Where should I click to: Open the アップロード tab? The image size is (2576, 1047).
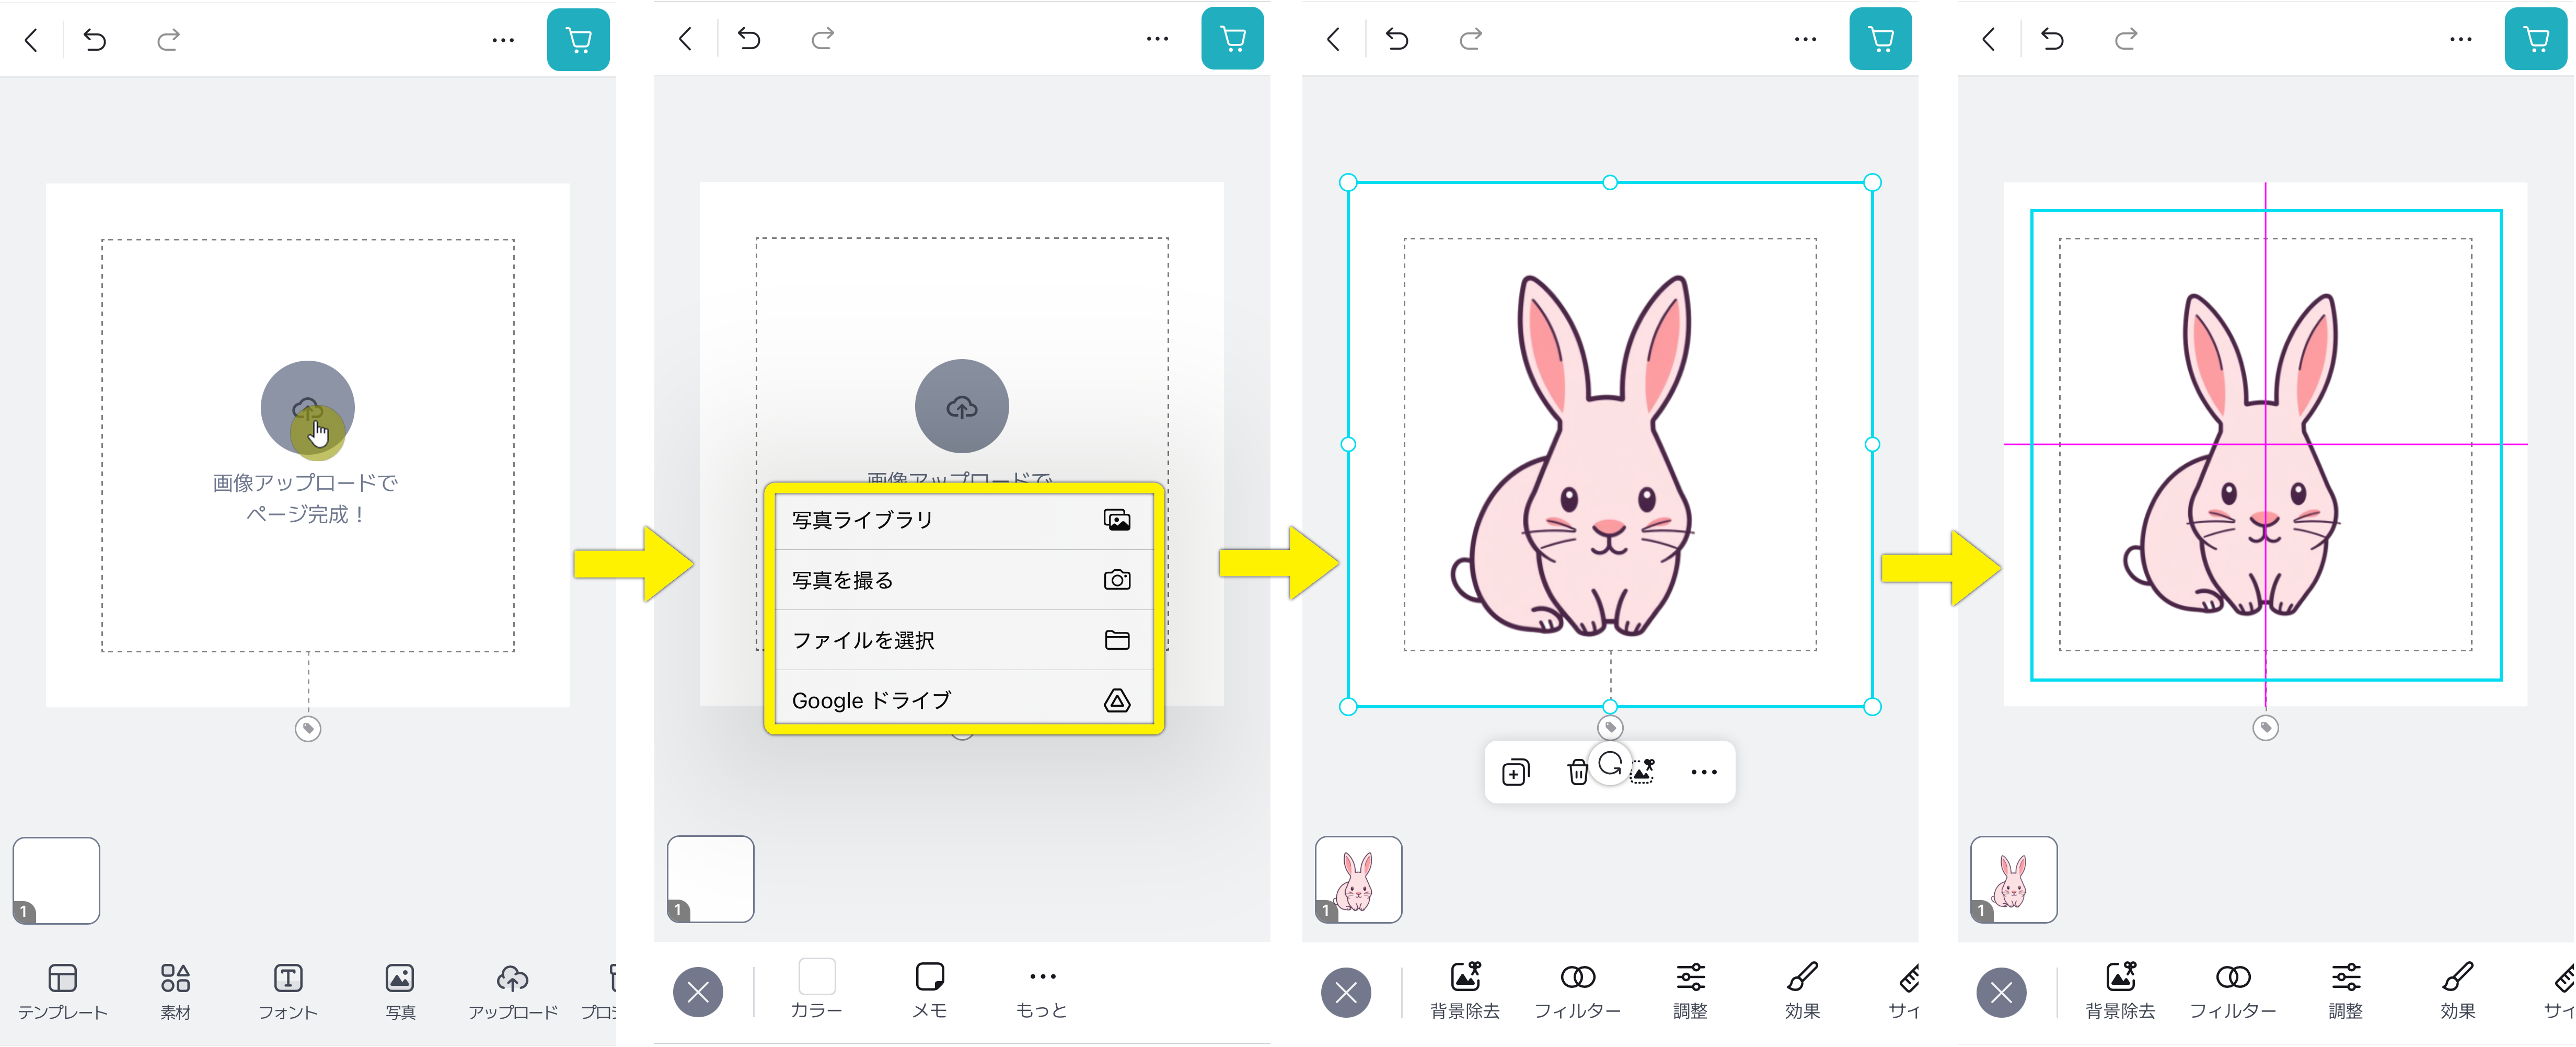(x=513, y=991)
